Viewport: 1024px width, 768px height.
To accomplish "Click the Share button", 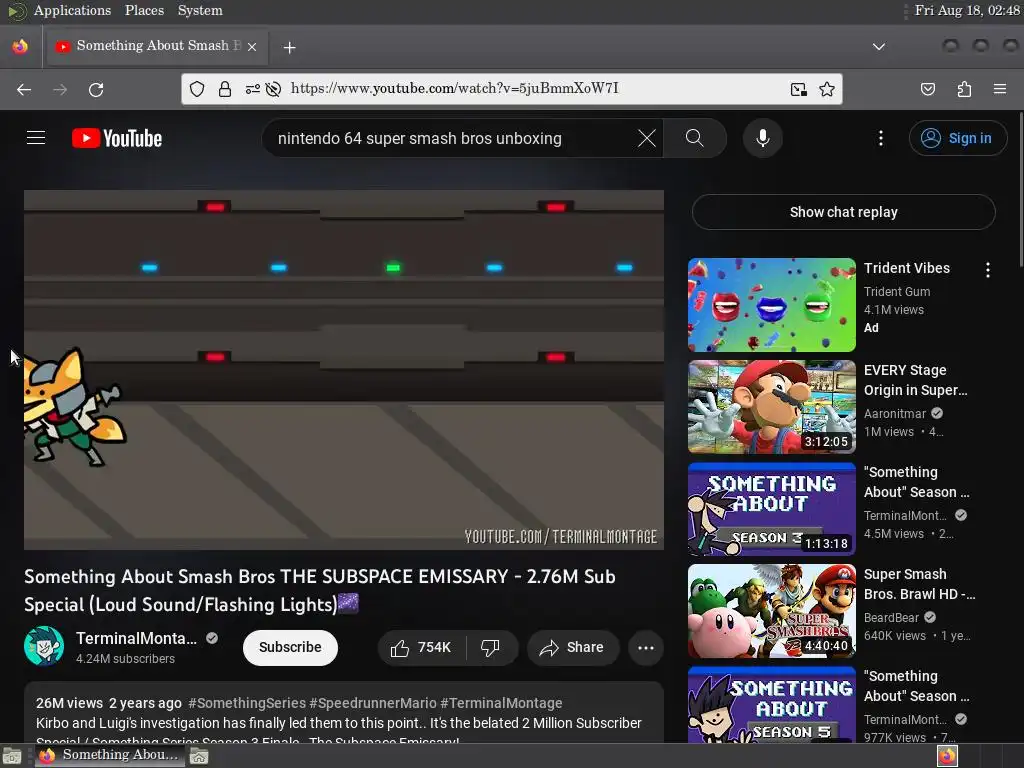I will click(x=572, y=647).
